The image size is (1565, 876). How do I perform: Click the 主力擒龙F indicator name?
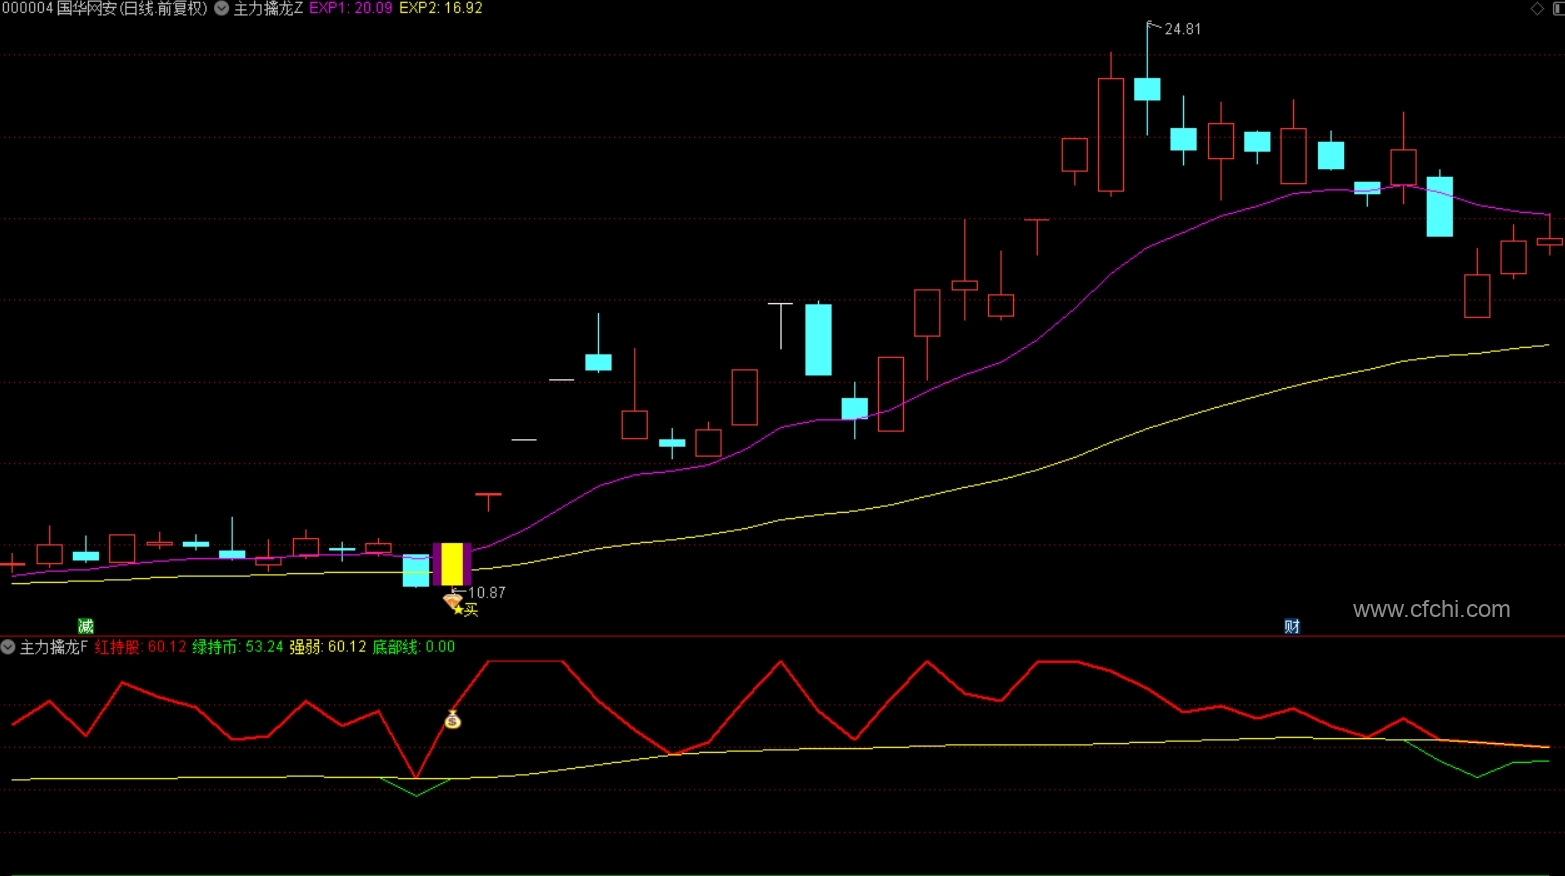tap(54, 647)
